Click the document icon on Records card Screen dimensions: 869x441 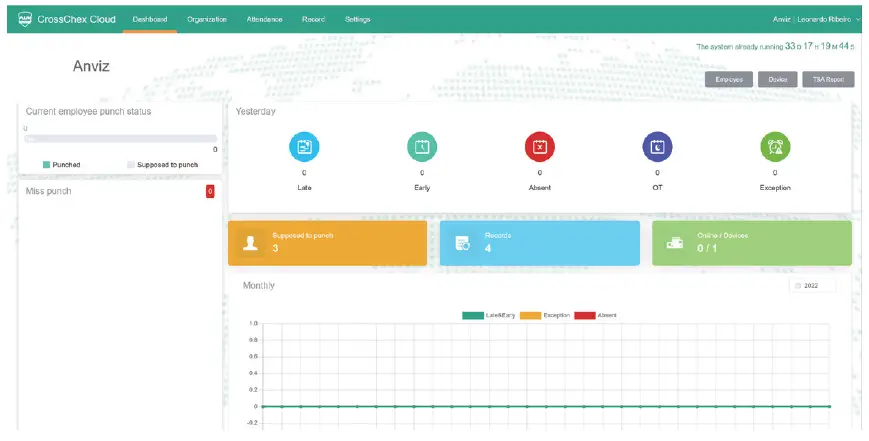click(x=463, y=243)
